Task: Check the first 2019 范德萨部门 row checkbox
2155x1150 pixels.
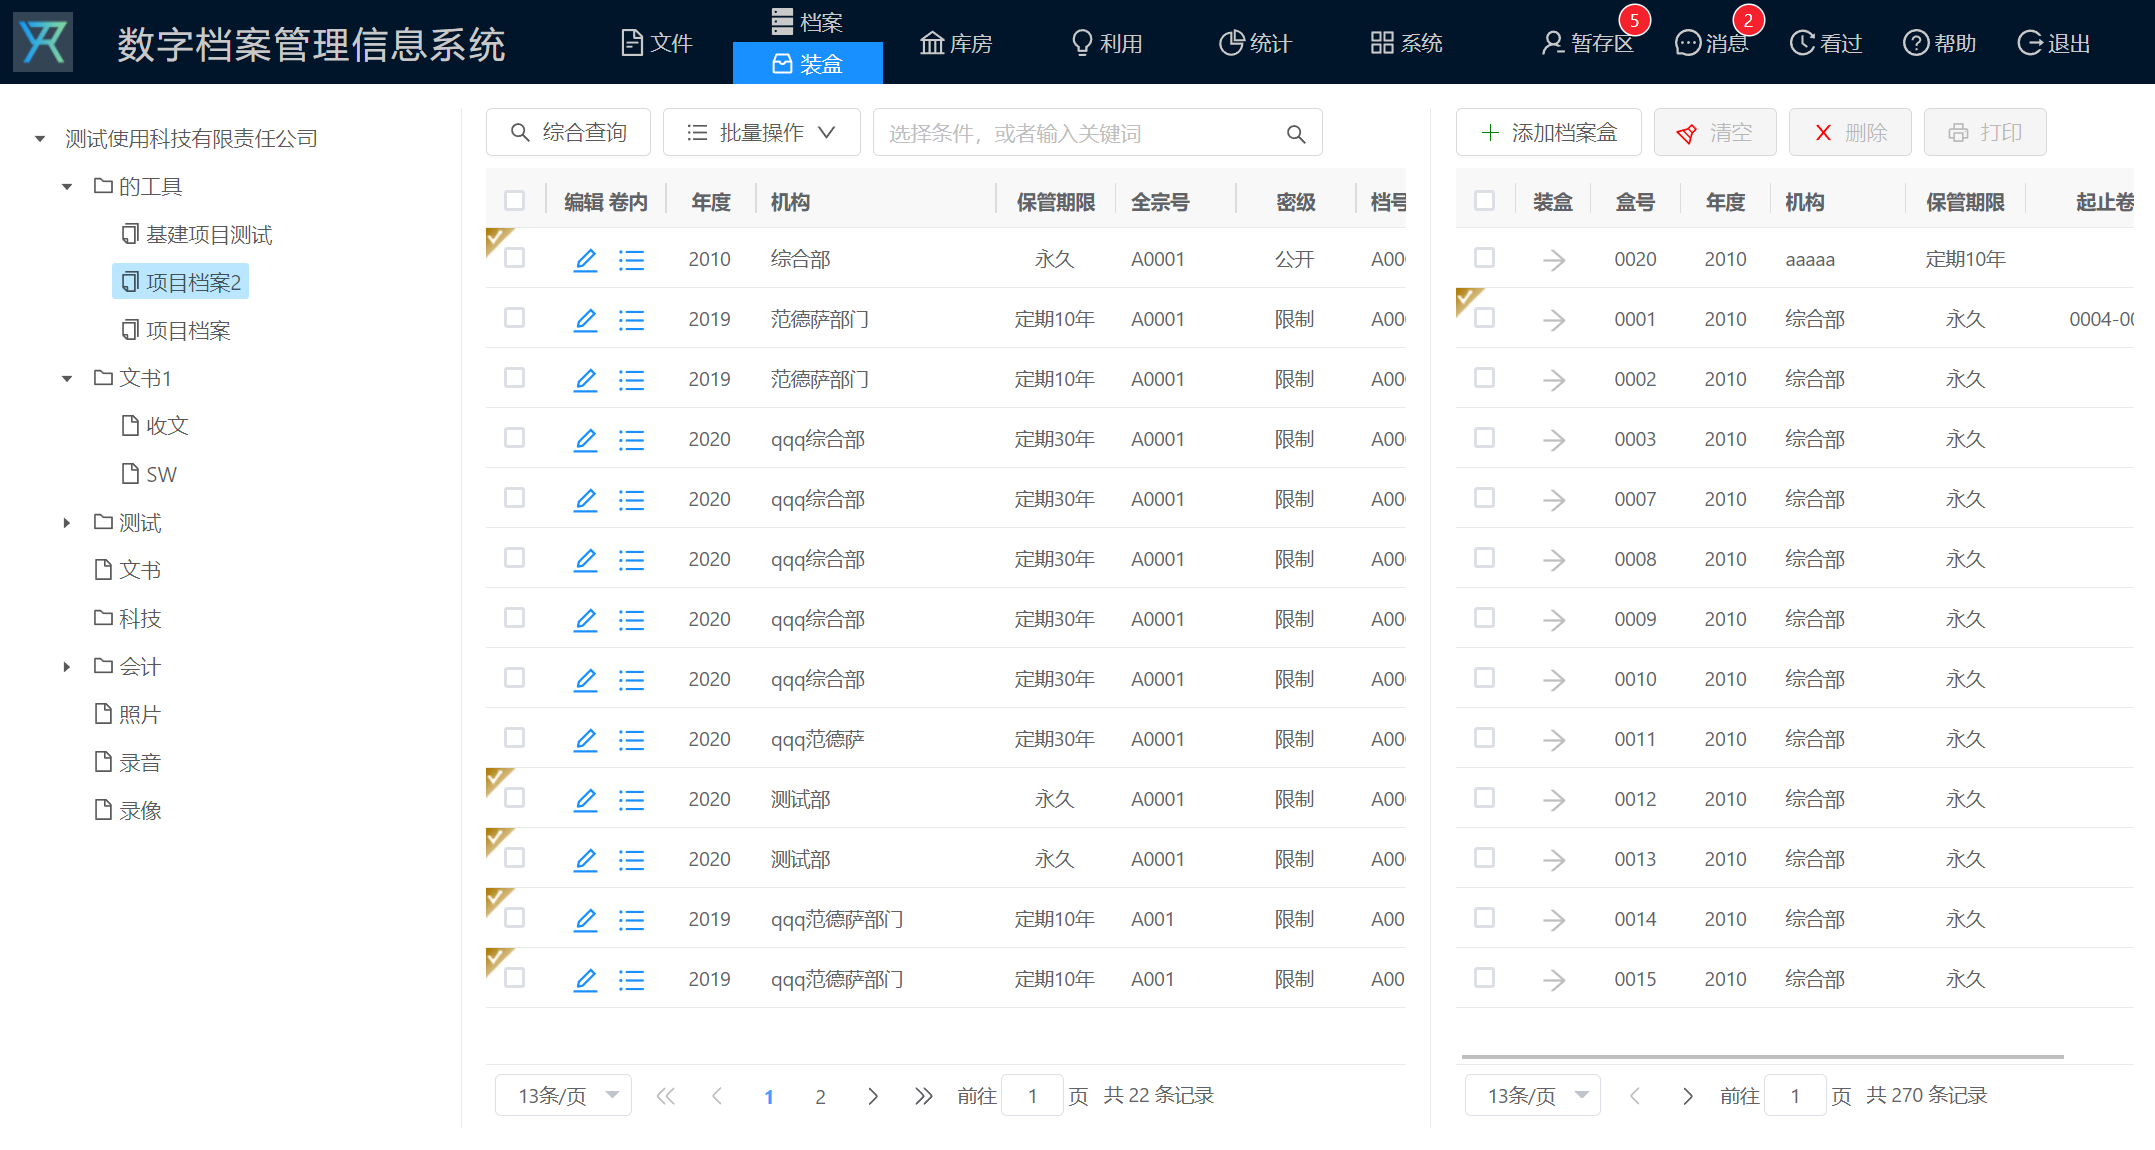Action: point(515,318)
